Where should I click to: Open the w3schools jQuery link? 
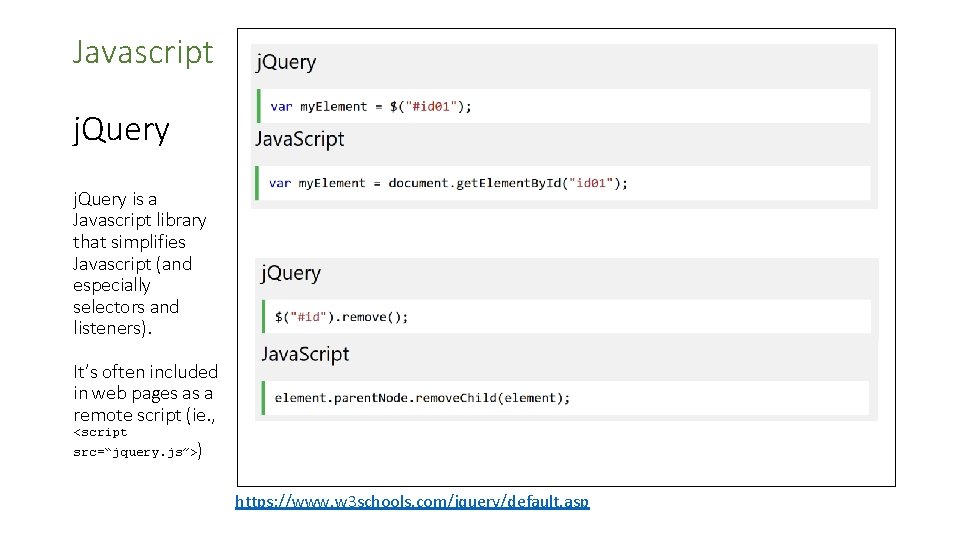pos(412,501)
